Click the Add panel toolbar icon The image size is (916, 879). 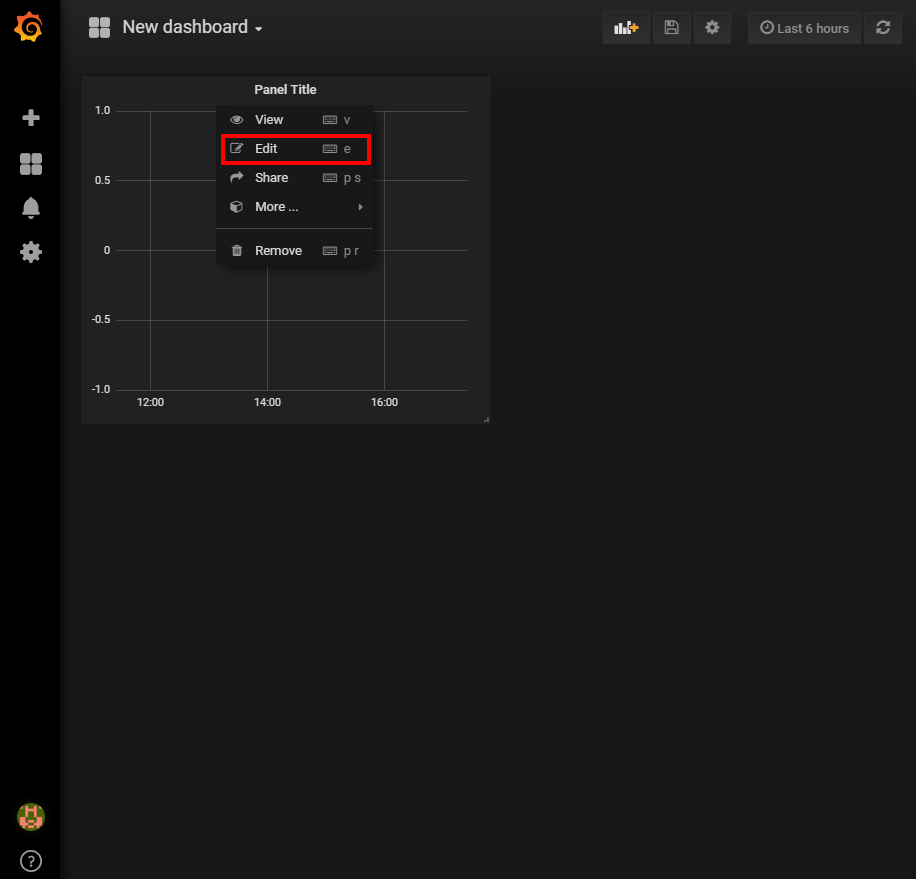coord(625,27)
